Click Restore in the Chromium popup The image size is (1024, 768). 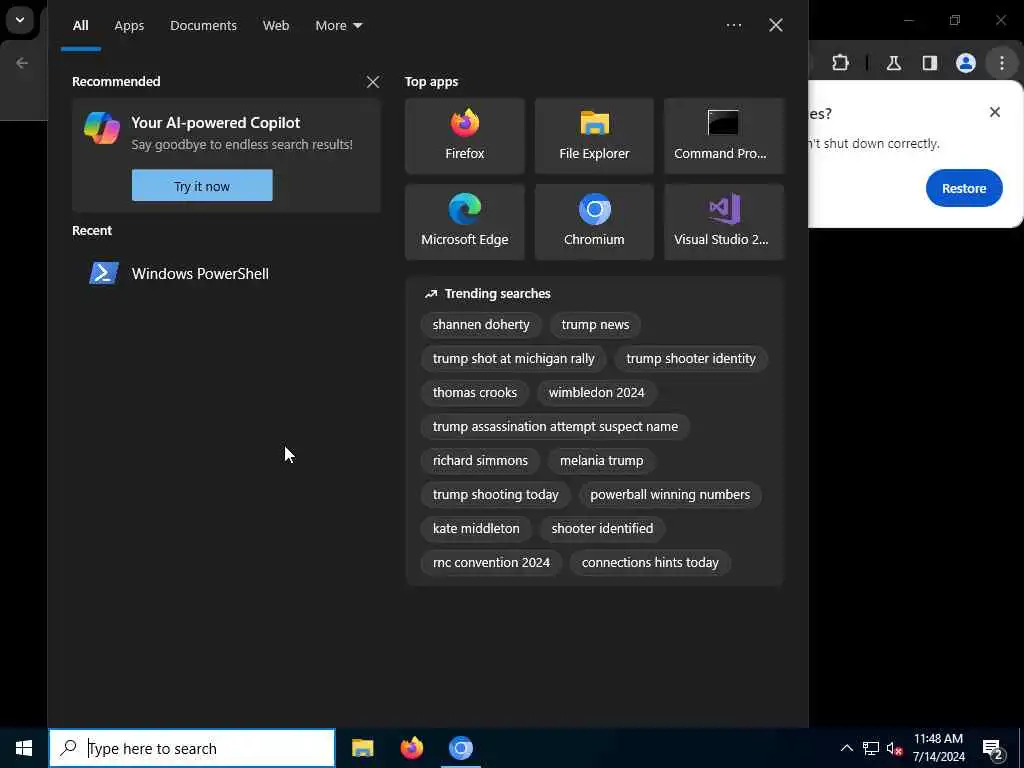tap(964, 188)
